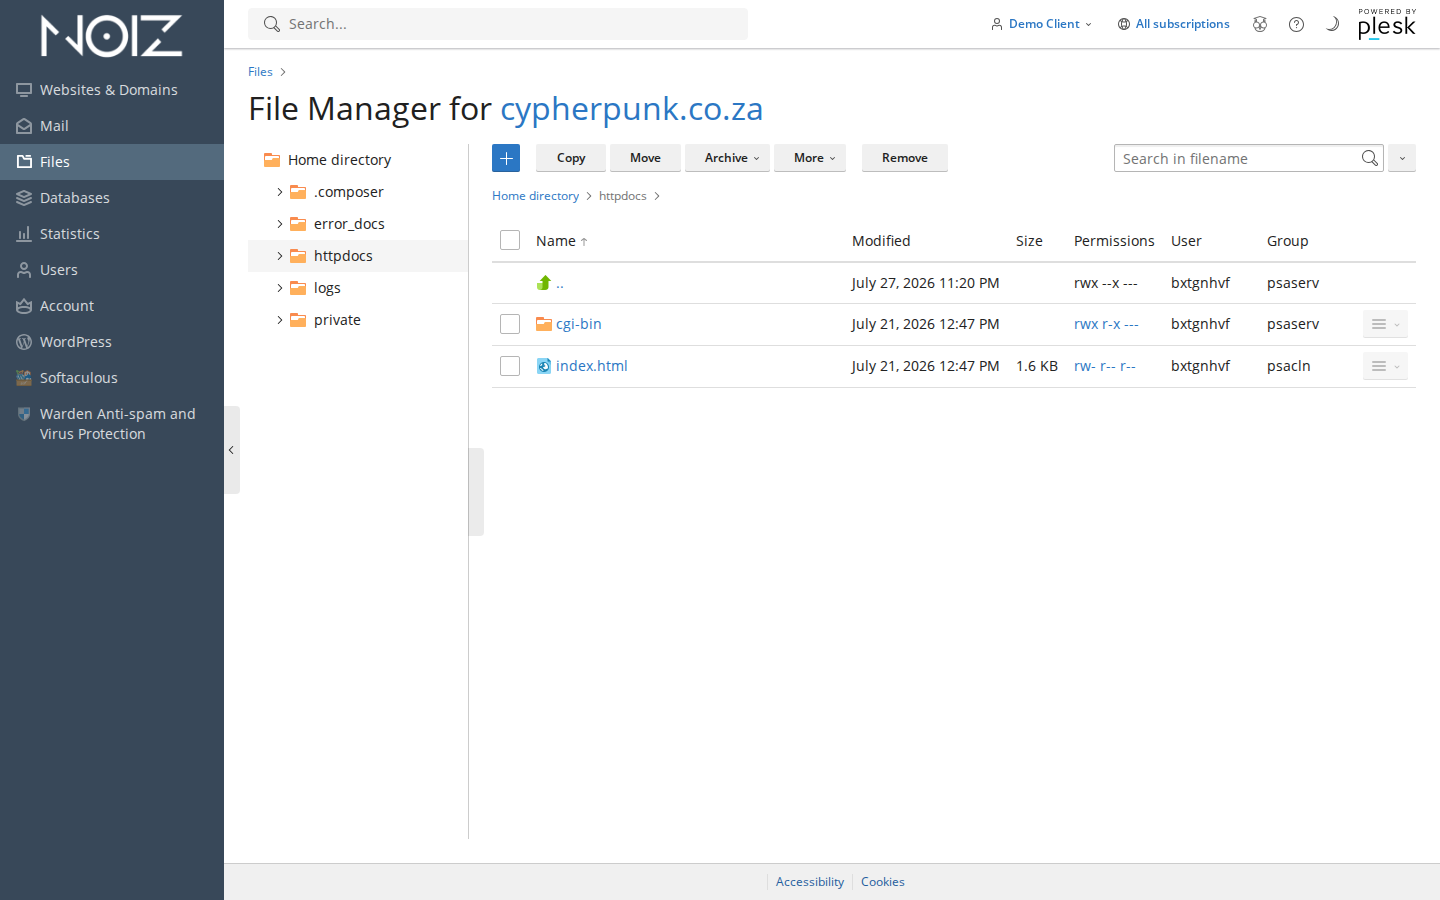Go to the Databases menu item

pyautogui.click(x=112, y=198)
